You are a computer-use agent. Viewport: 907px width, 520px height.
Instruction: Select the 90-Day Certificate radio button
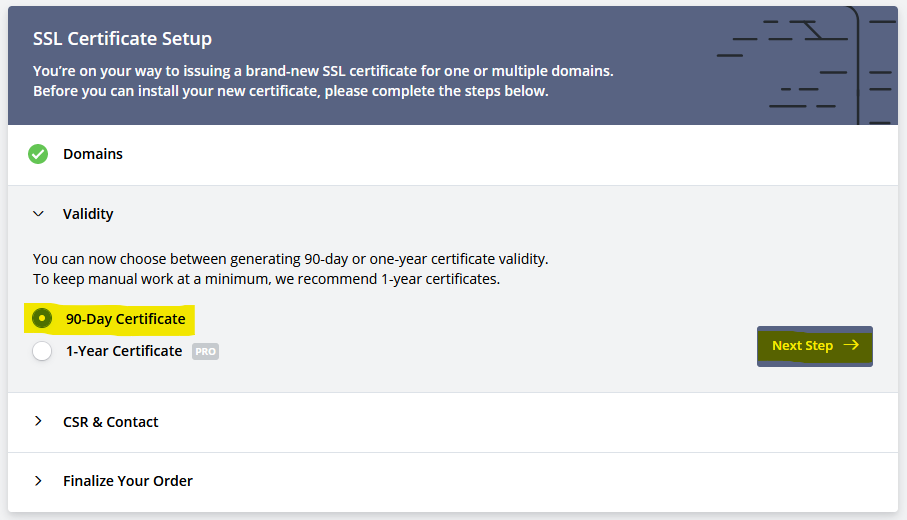point(42,318)
